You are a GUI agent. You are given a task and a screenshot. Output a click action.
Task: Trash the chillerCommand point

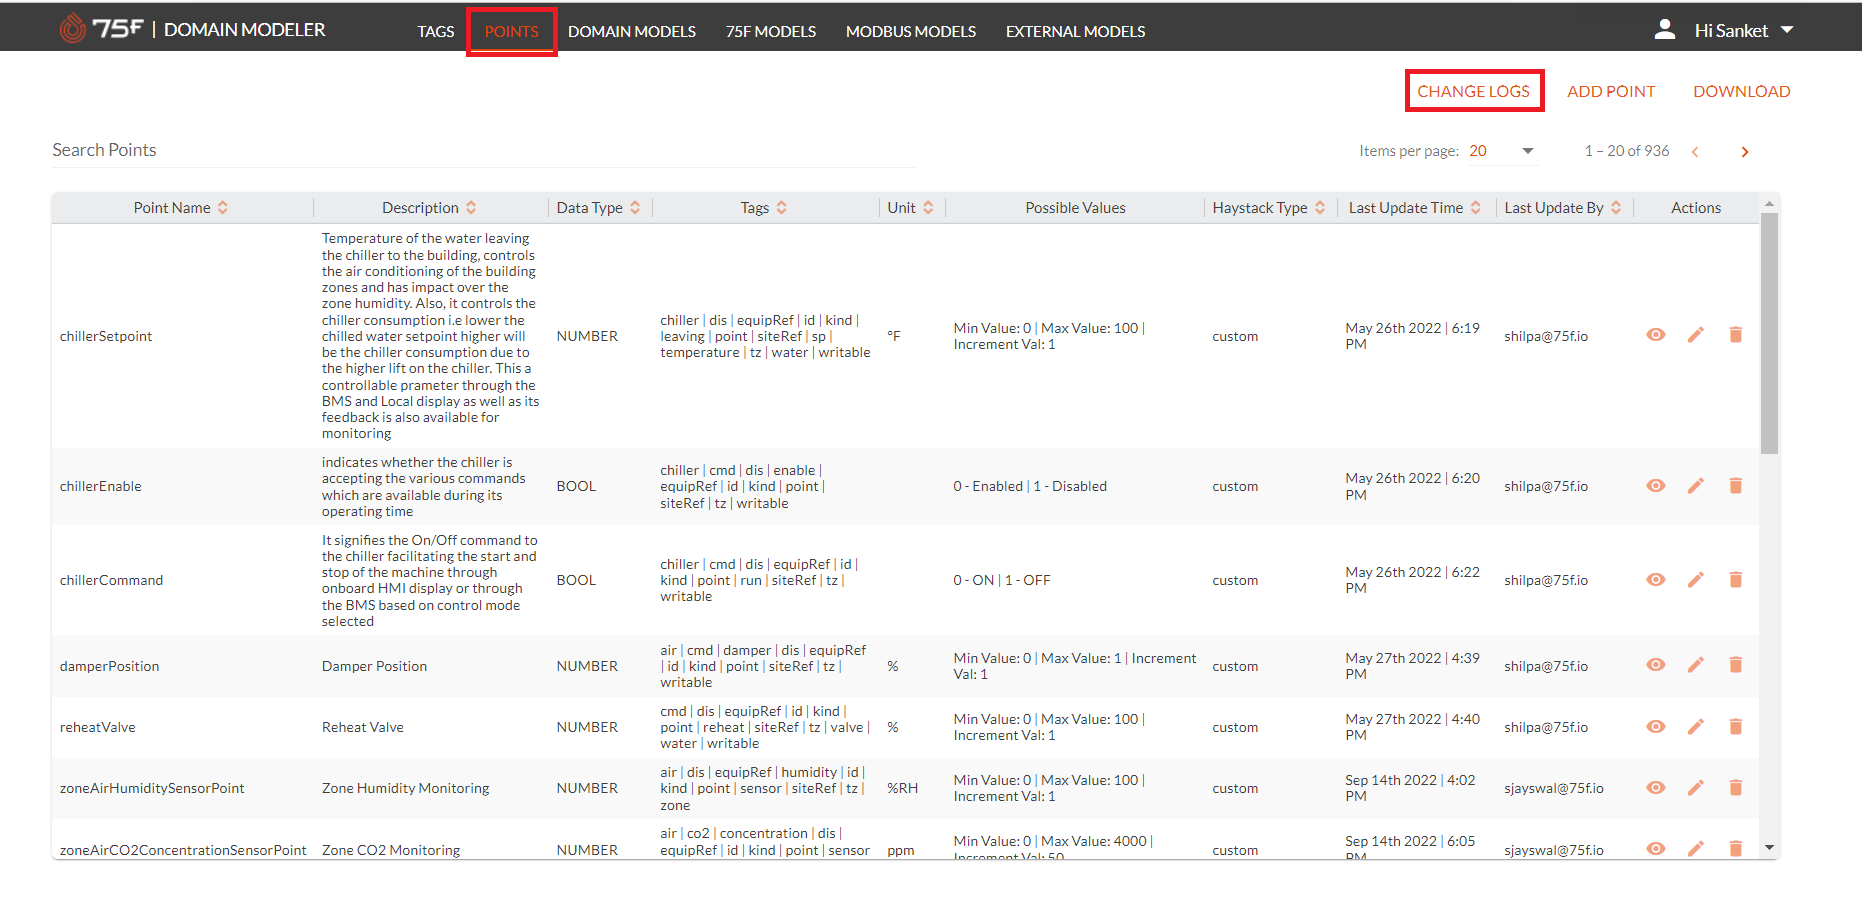click(x=1736, y=580)
